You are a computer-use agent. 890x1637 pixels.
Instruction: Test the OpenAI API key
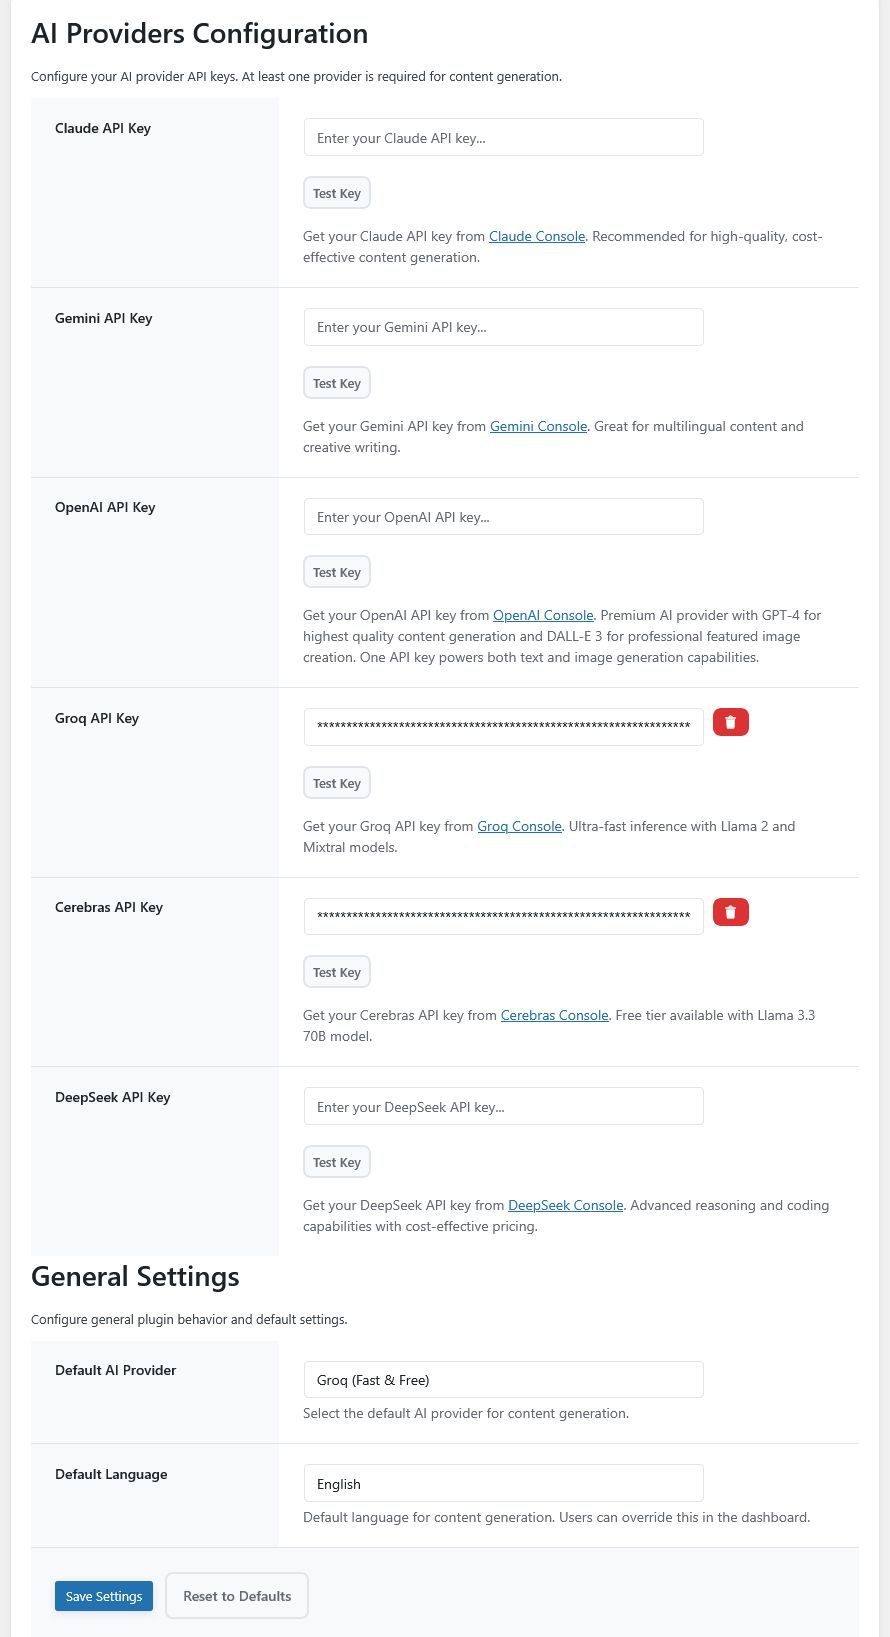coord(336,573)
